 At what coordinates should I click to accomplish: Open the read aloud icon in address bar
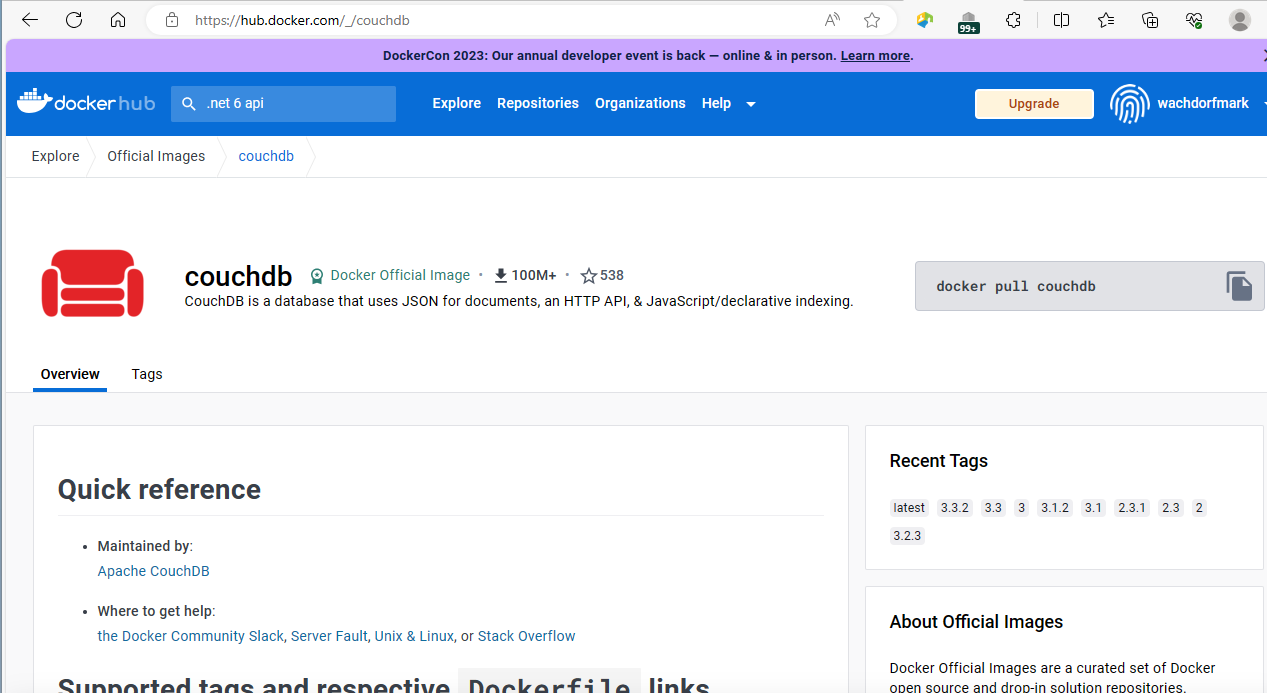(832, 20)
